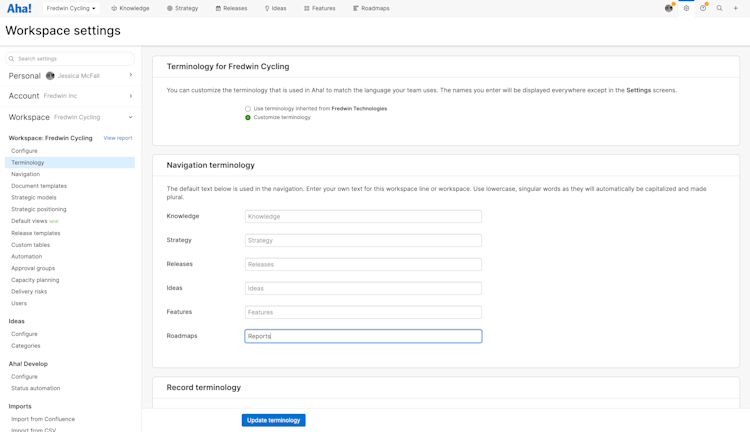
Task: Open the settings gear icon
Action: coord(686,8)
